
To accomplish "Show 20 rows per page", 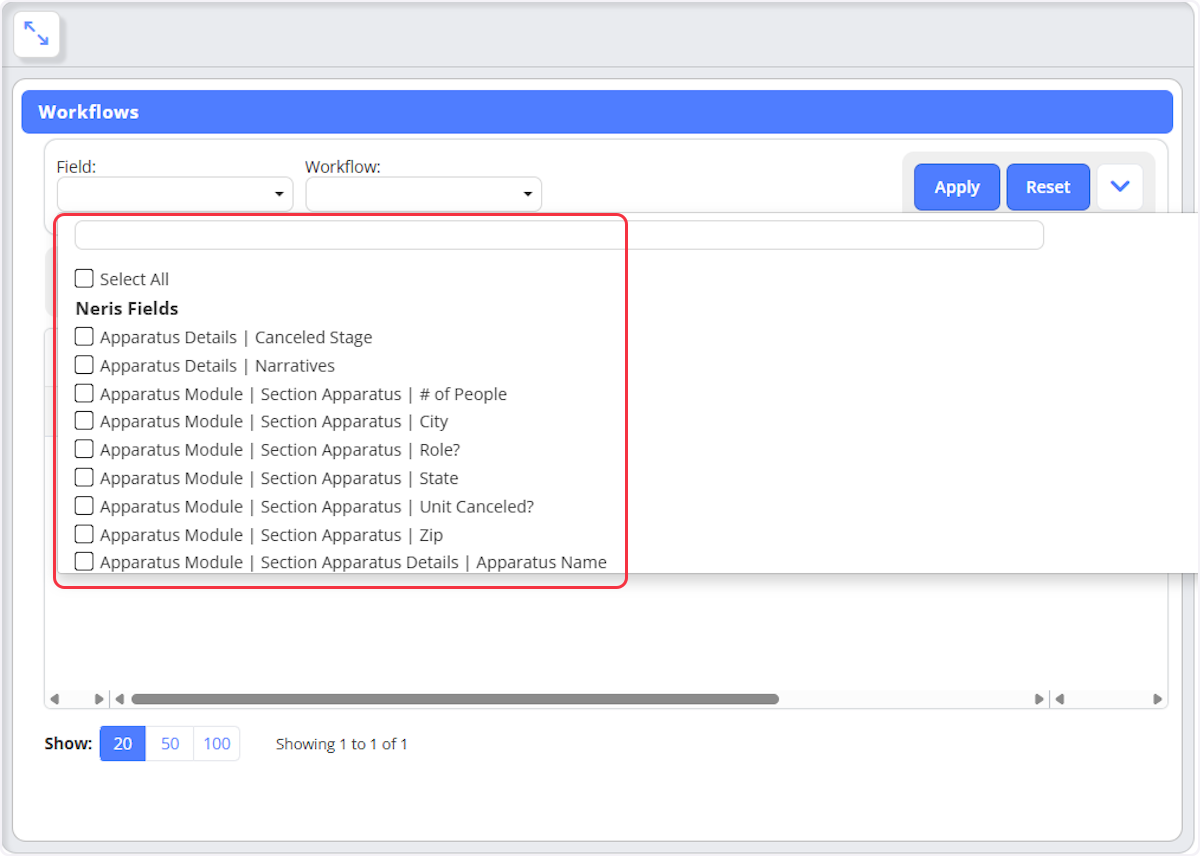I will click(123, 743).
